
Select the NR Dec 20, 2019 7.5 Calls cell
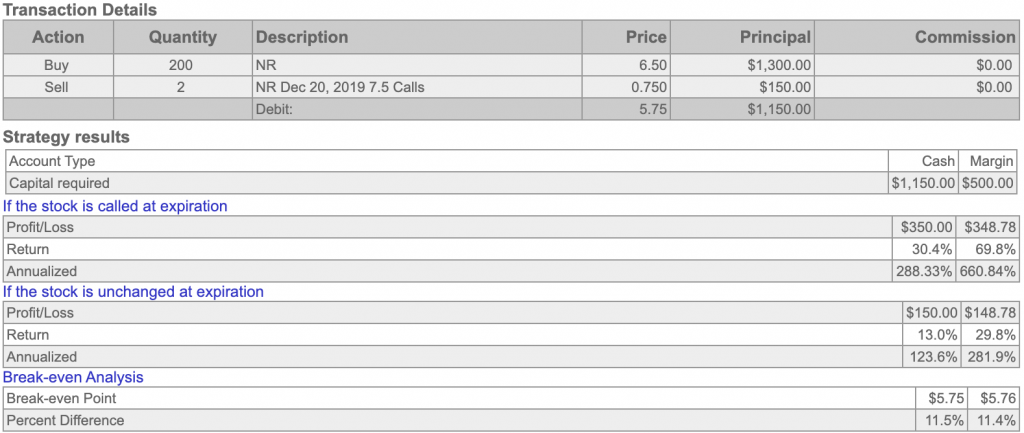[417, 87]
